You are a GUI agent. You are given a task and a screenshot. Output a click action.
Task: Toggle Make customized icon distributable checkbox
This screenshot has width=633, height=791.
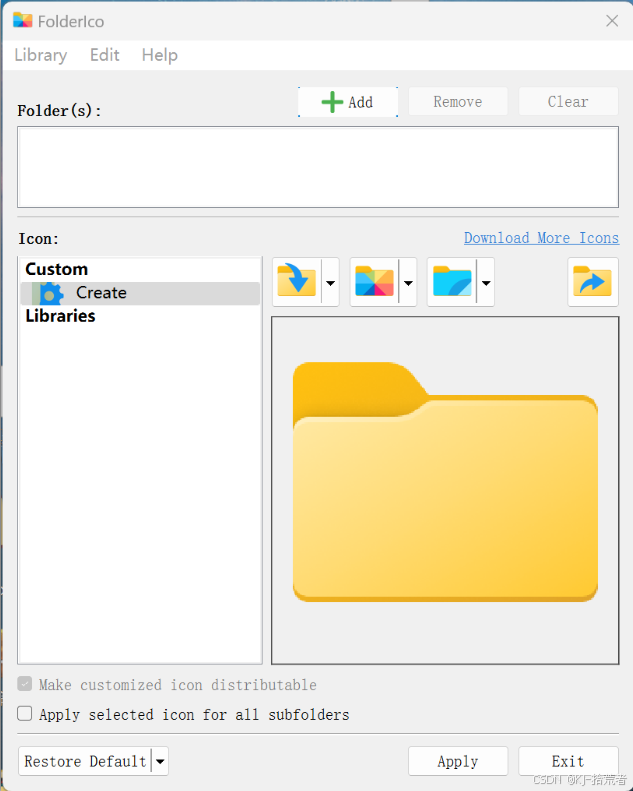coord(25,685)
